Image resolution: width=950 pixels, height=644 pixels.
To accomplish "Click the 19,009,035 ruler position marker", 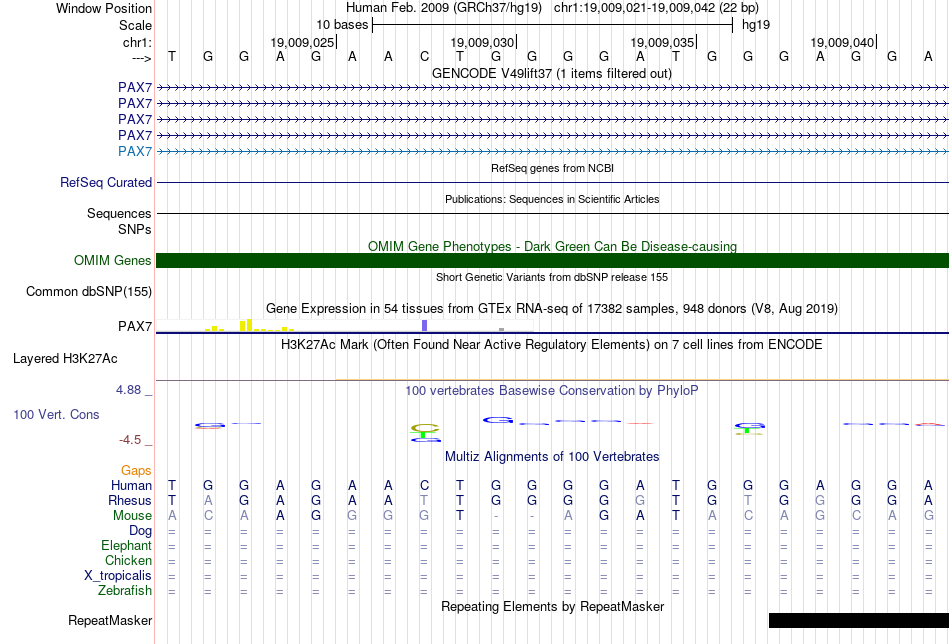I will [x=663, y=42].
